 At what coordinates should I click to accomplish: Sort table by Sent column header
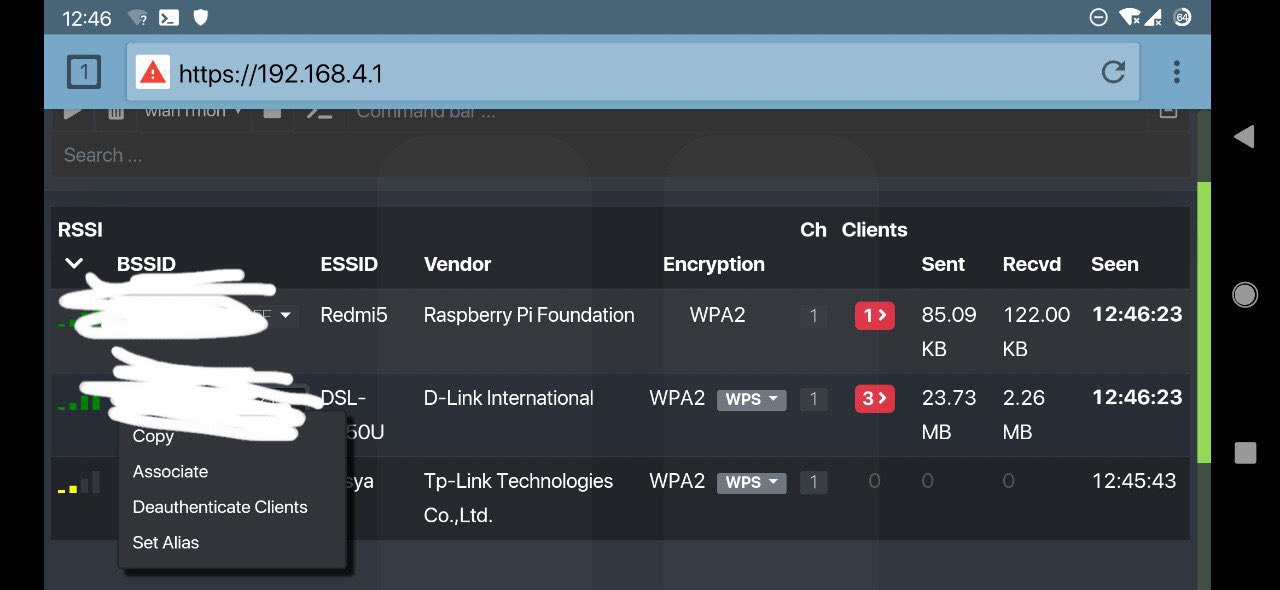click(x=943, y=264)
